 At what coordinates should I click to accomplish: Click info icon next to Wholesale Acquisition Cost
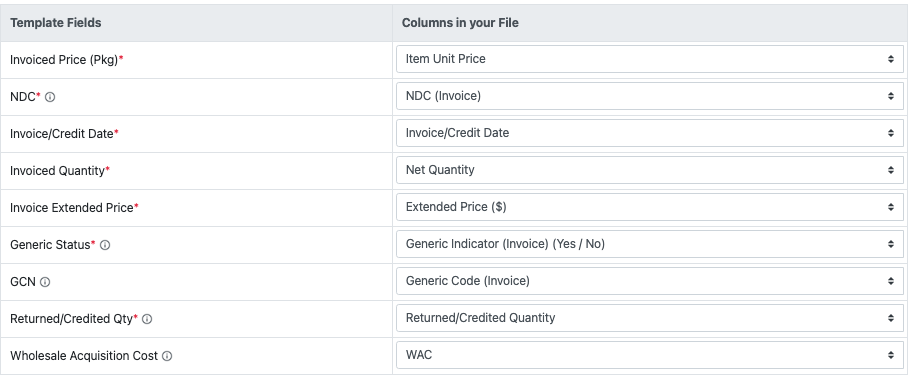pyautogui.click(x=167, y=356)
